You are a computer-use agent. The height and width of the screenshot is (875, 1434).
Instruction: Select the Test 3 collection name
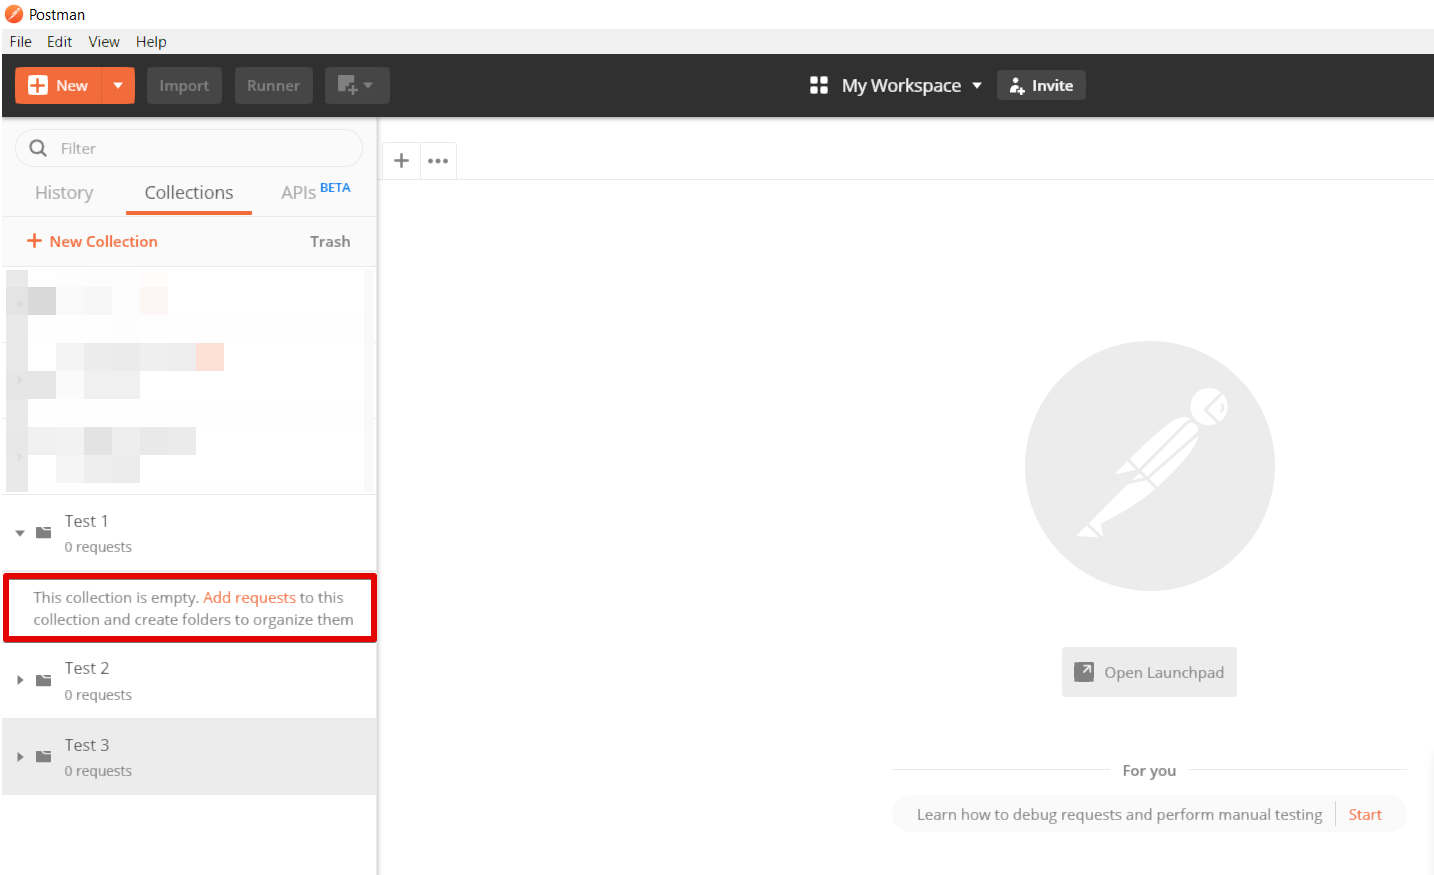pyautogui.click(x=87, y=745)
